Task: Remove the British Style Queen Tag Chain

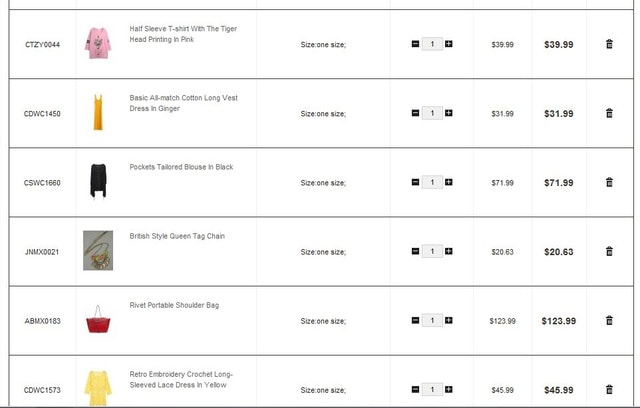Action: pyautogui.click(x=609, y=251)
